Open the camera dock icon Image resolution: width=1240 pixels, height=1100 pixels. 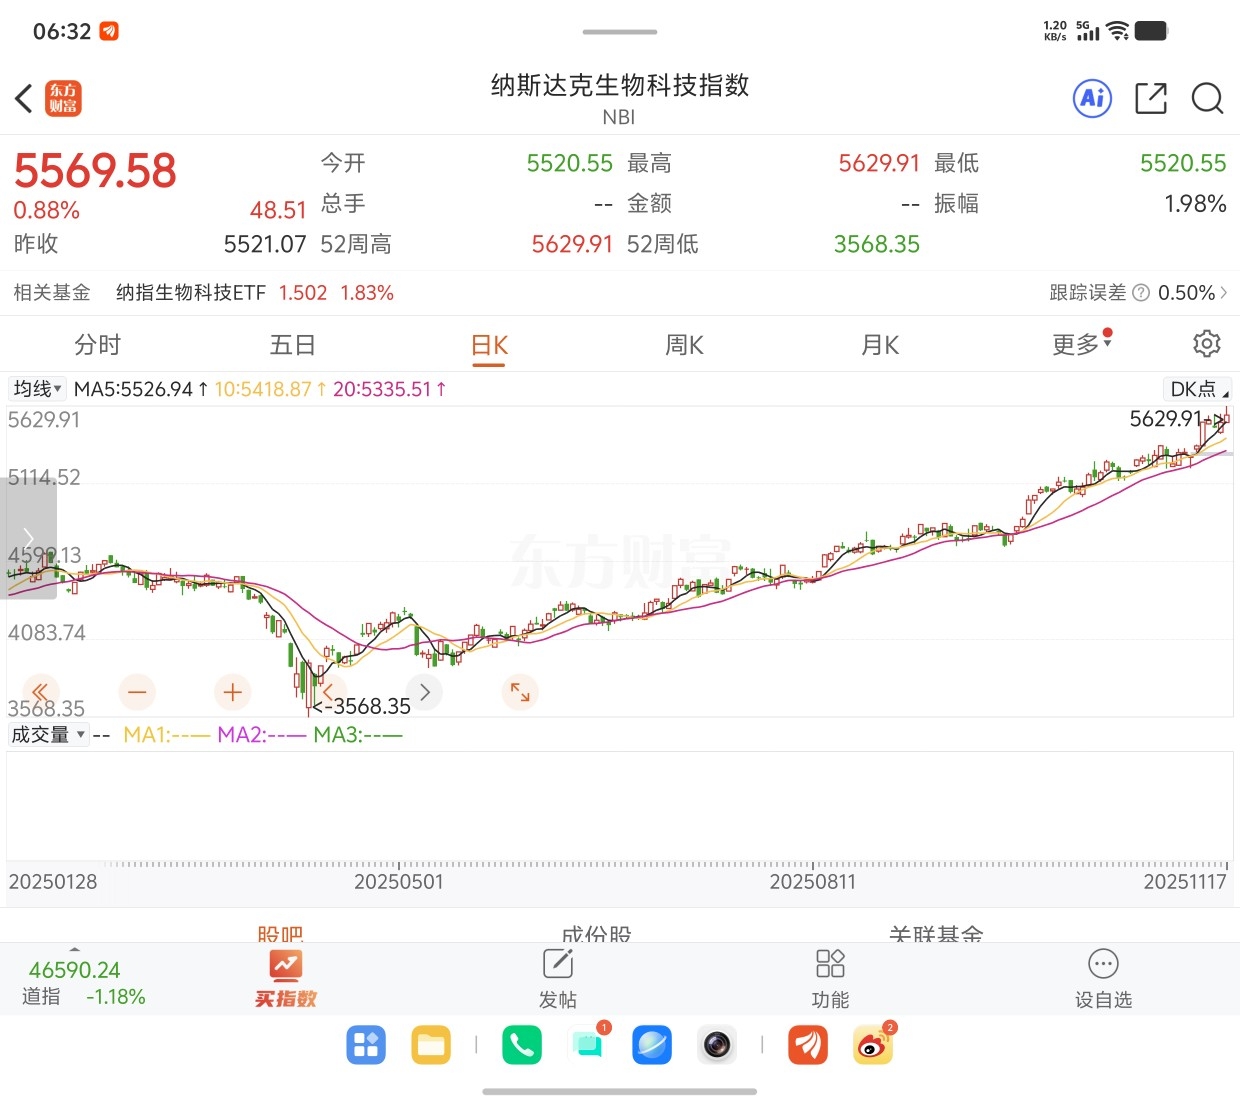click(717, 1045)
